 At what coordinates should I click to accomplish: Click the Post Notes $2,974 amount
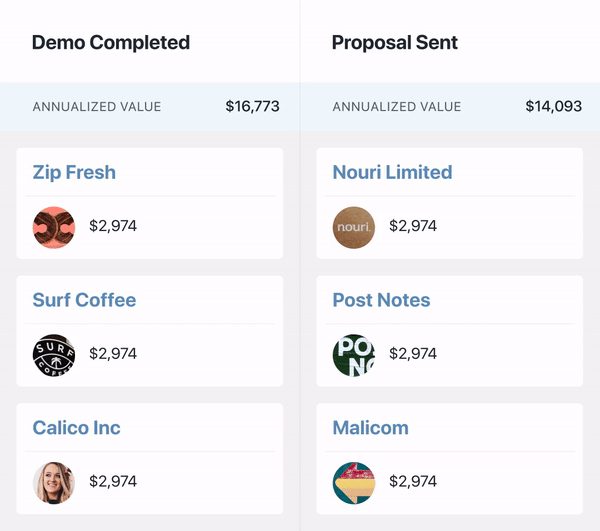[413, 354]
